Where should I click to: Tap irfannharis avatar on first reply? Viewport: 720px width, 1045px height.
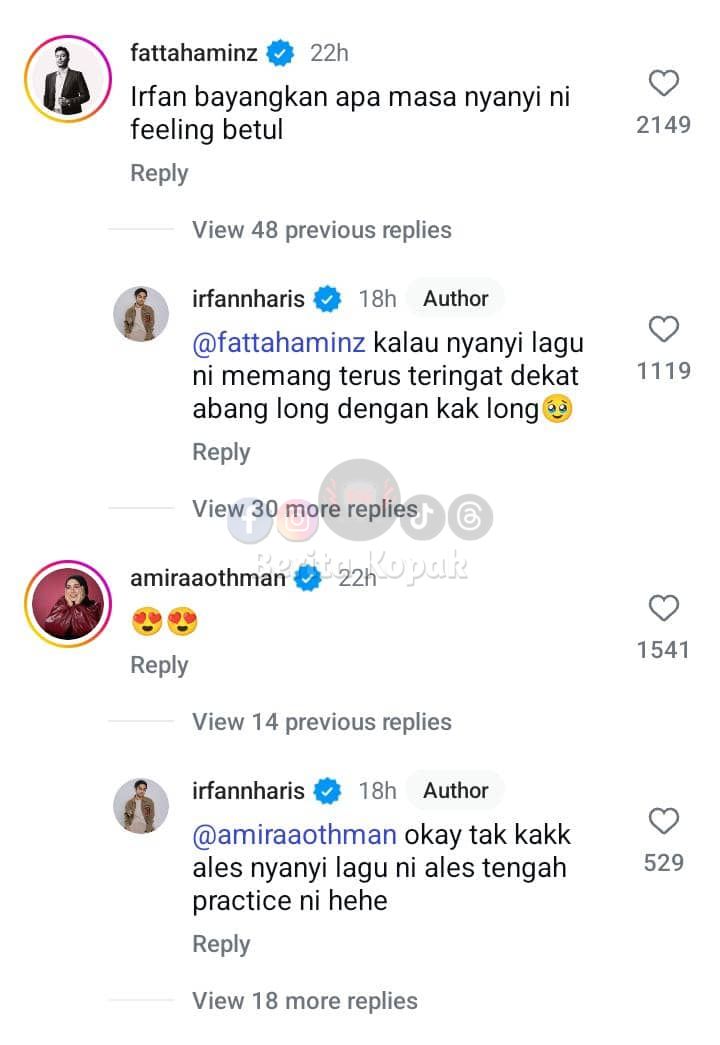(141, 313)
